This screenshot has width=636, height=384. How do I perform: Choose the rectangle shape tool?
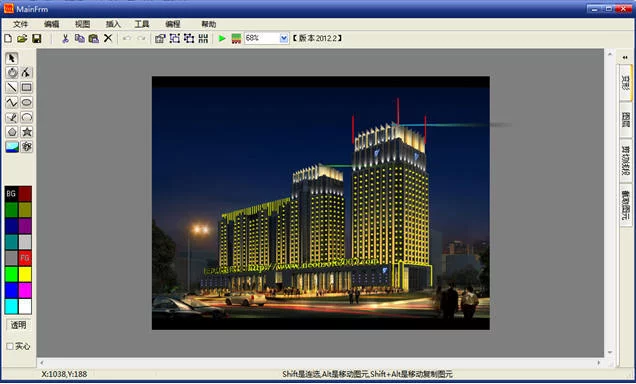(26, 87)
